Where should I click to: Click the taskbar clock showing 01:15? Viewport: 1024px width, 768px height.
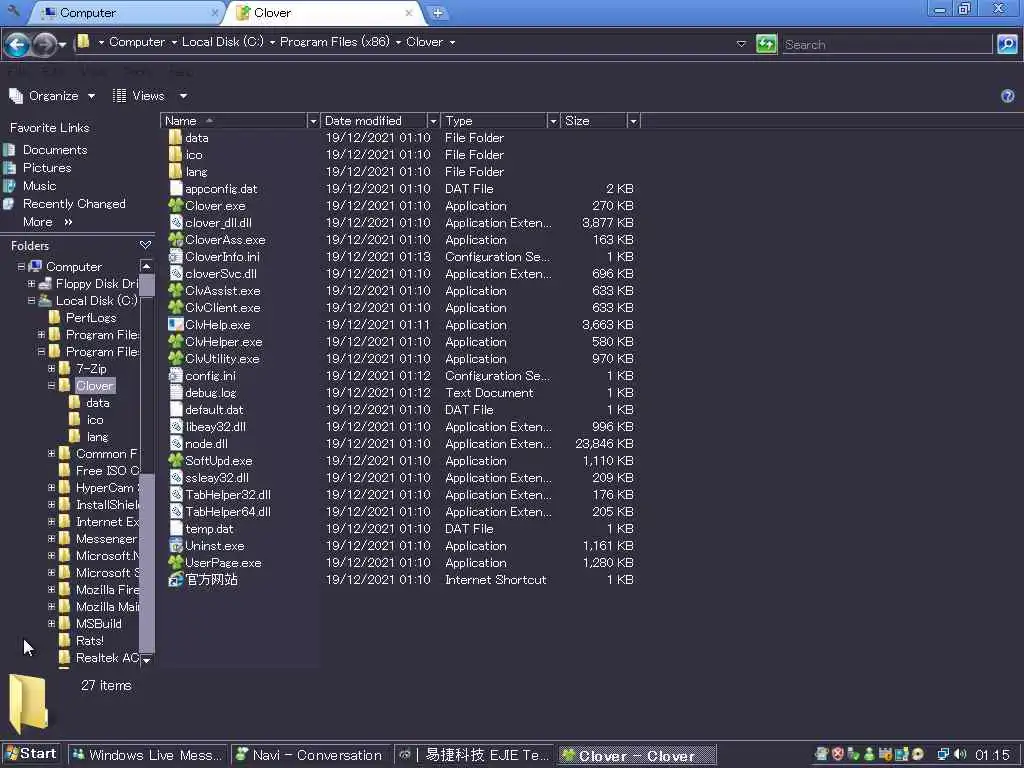pos(993,755)
